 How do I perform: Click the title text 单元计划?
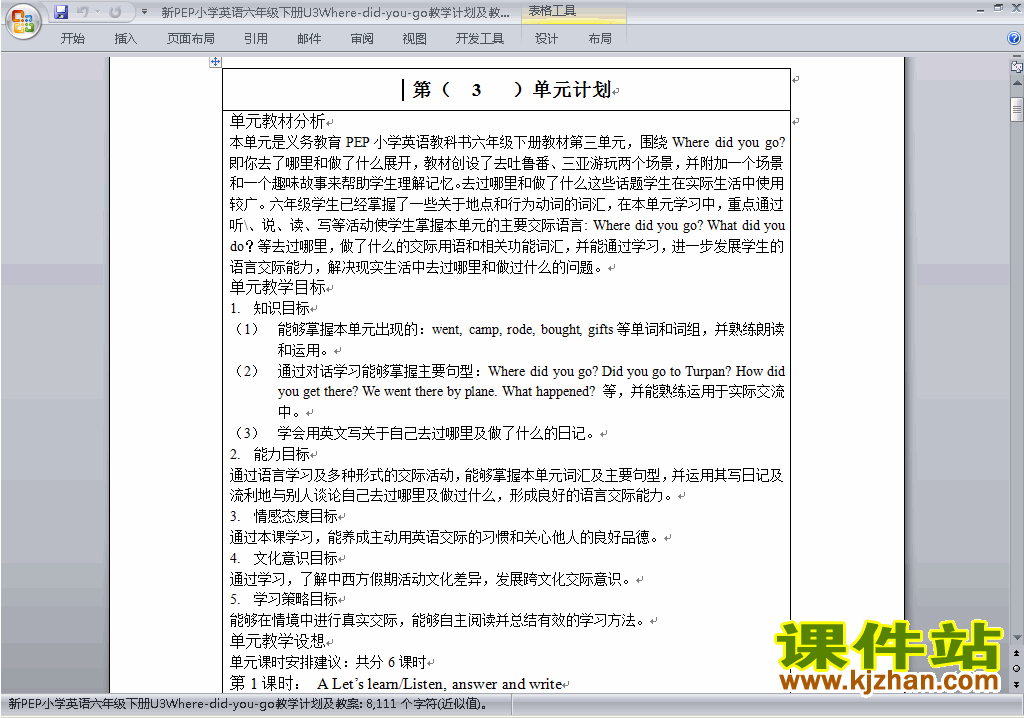point(571,90)
